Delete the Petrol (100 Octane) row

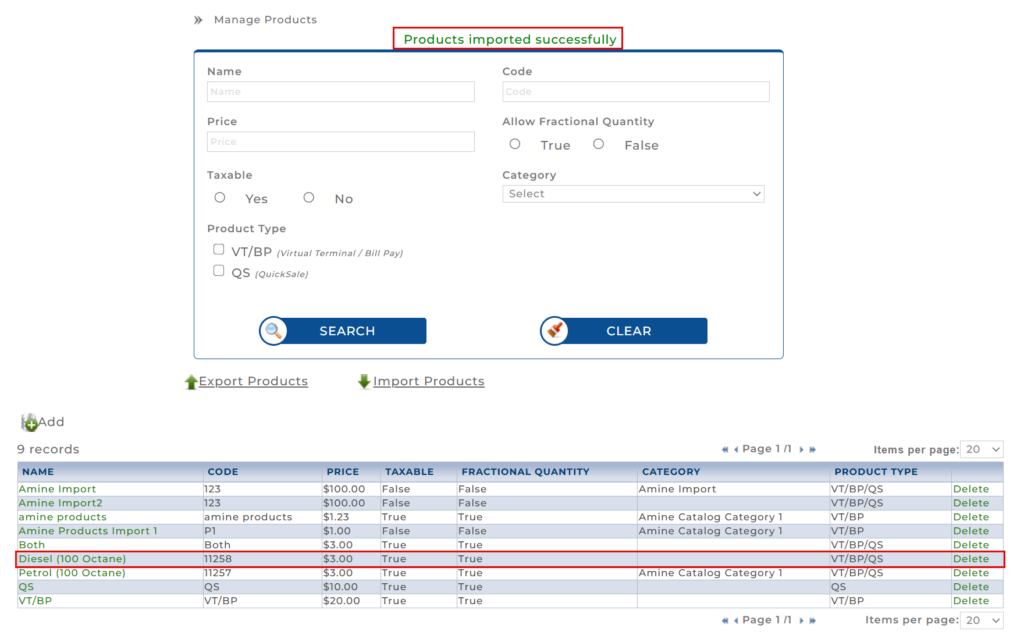pos(970,573)
